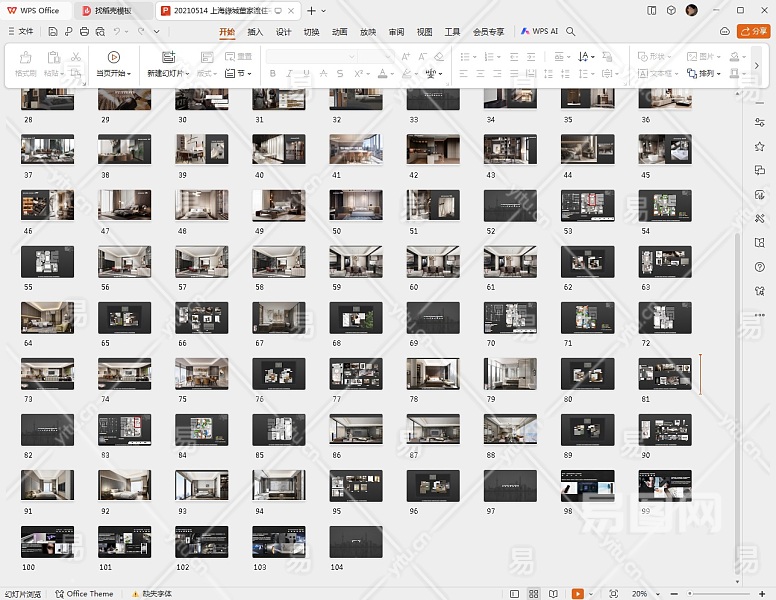Click the undo arrow in quick access toolbar
776x600 pixels.
click(117, 32)
